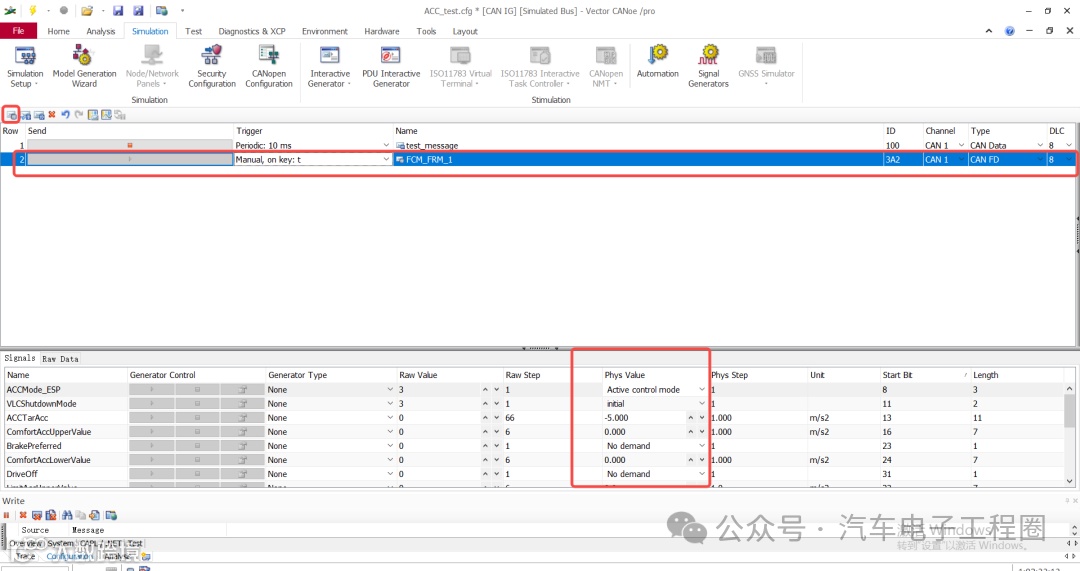The height and width of the screenshot is (571, 1080).
Task: Select the Signals tab
Action: pyautogui.click(x=19, y=358)
